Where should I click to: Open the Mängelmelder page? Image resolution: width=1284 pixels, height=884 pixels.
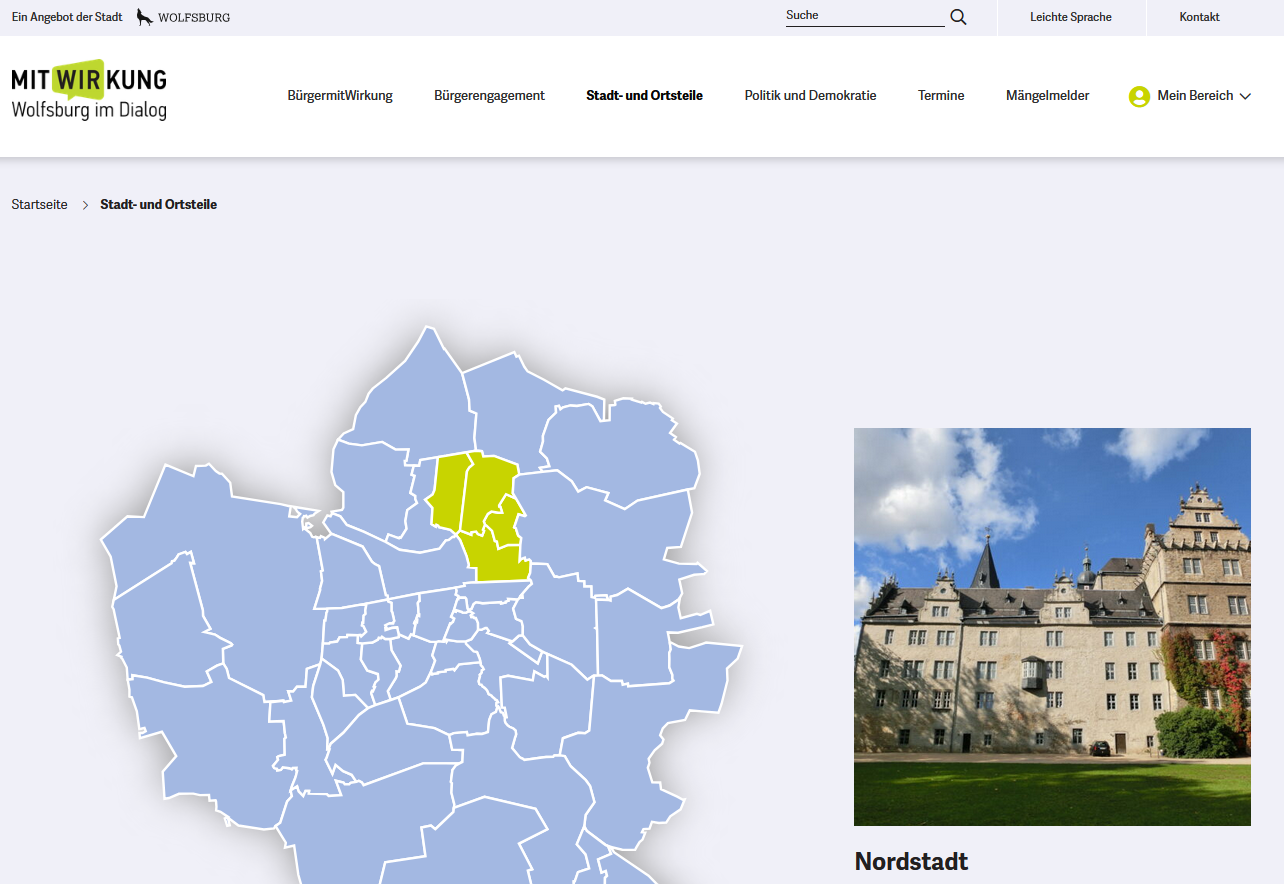[x=1047, y=96]
